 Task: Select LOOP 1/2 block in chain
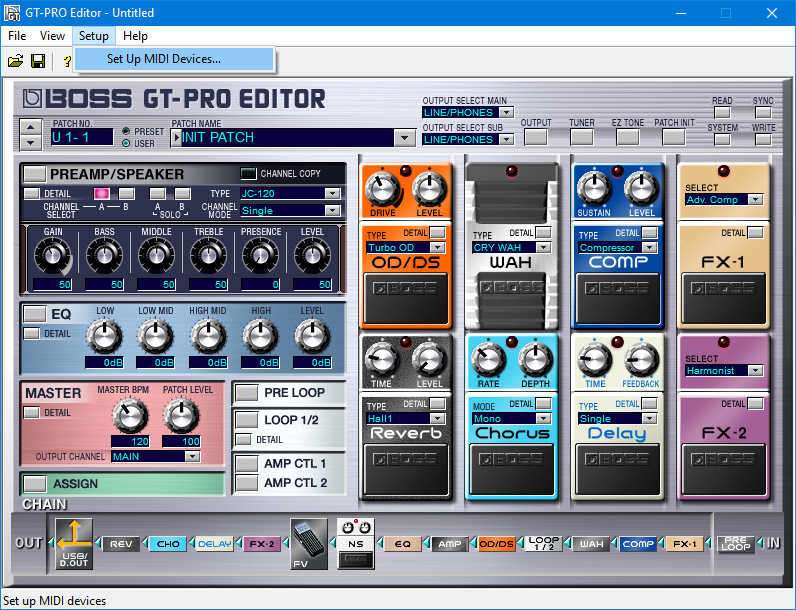tap(544, 544)
